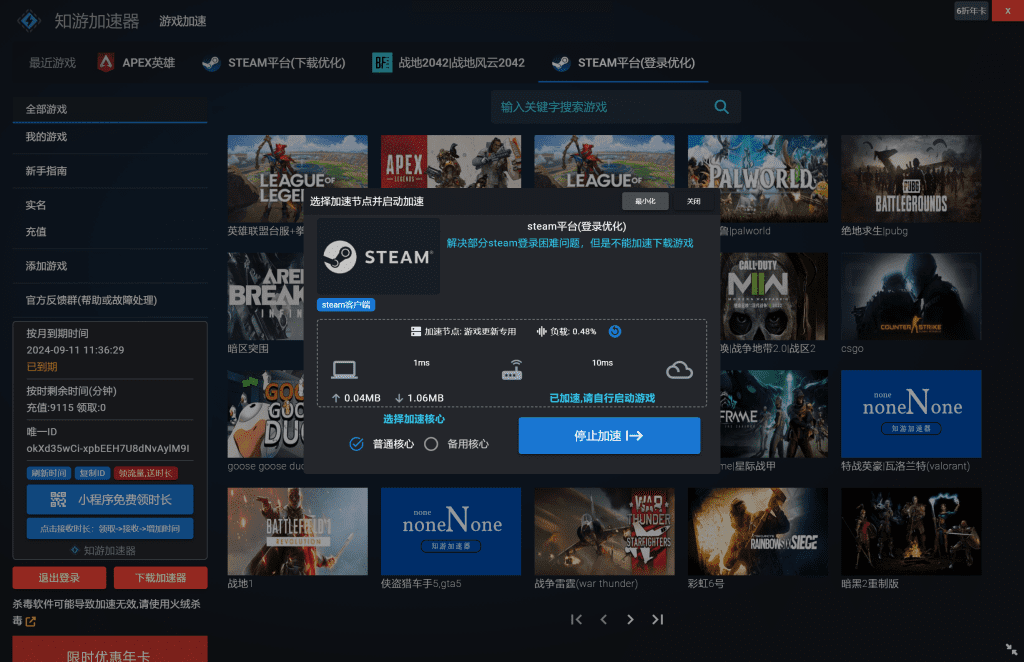Open the csgo game thumbnail
The width and height of the screenshot is (1024, 662).
pos(911,296)
